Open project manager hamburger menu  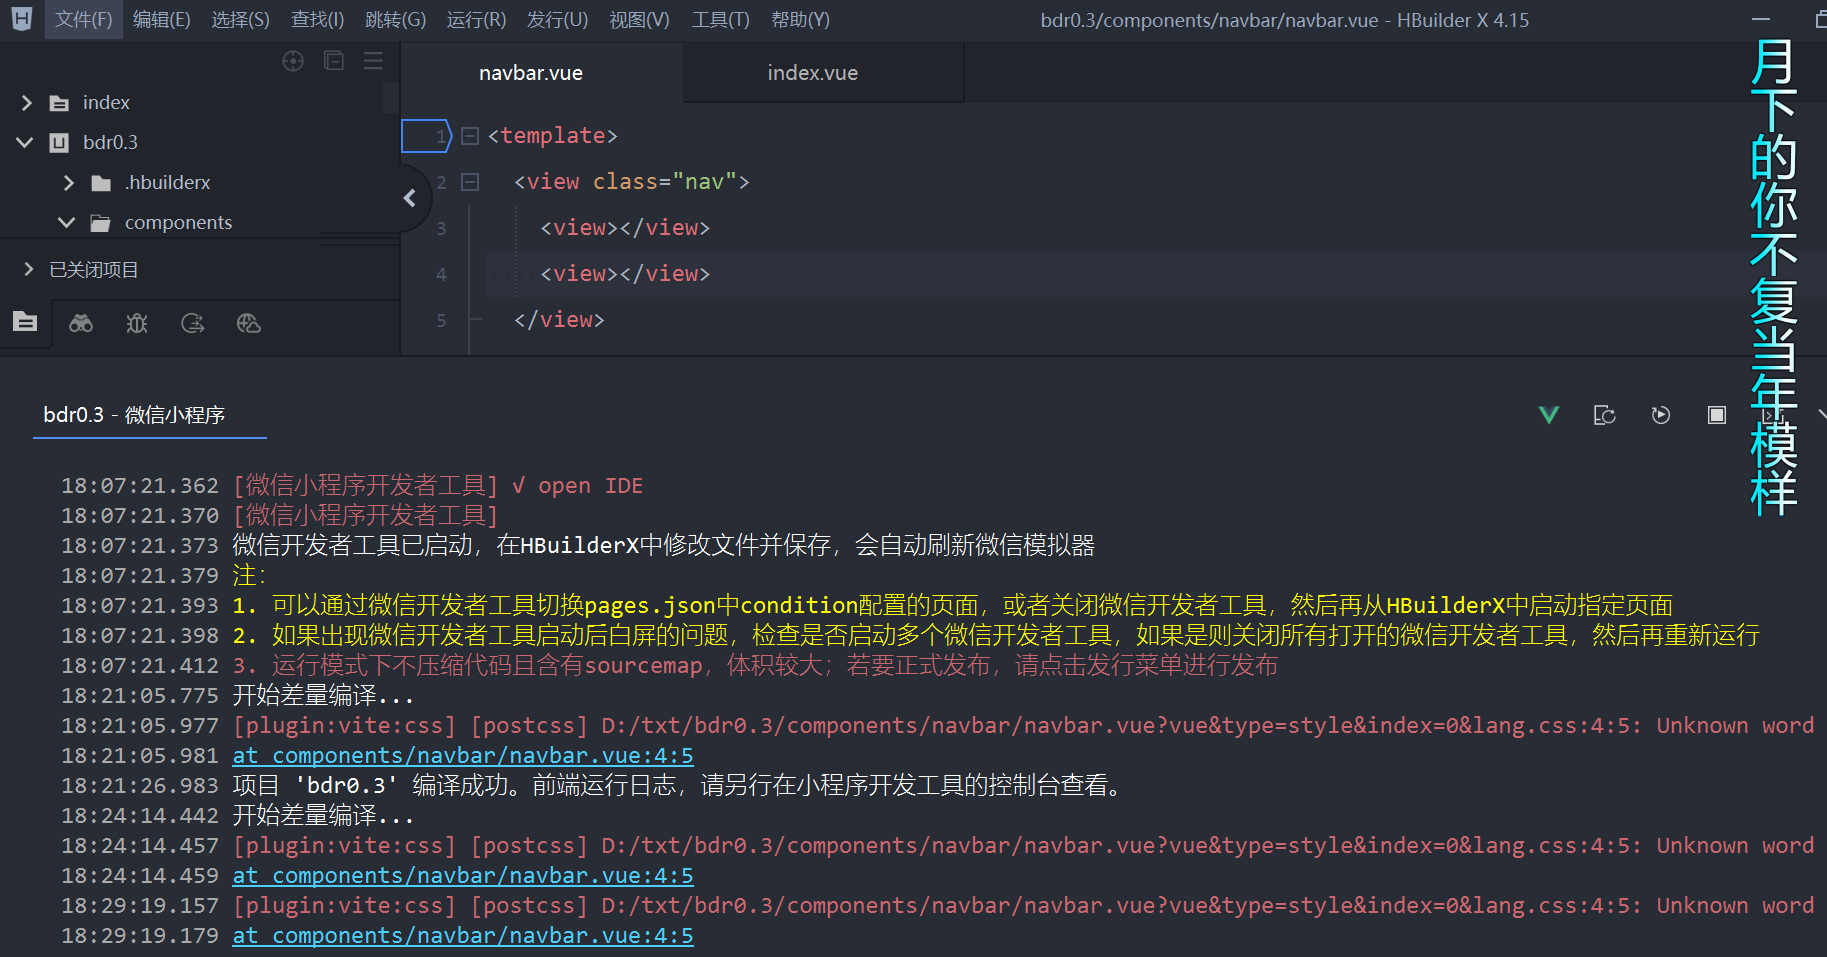point(373,61)
